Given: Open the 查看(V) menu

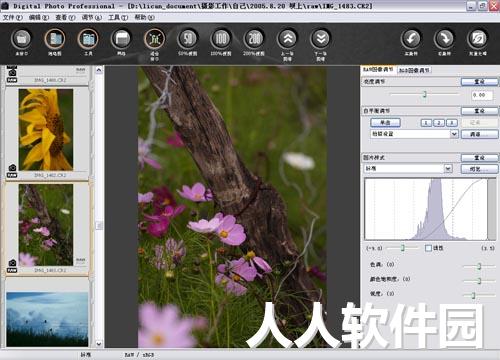Looking at the screenshot, I should [x=65, y=17].
